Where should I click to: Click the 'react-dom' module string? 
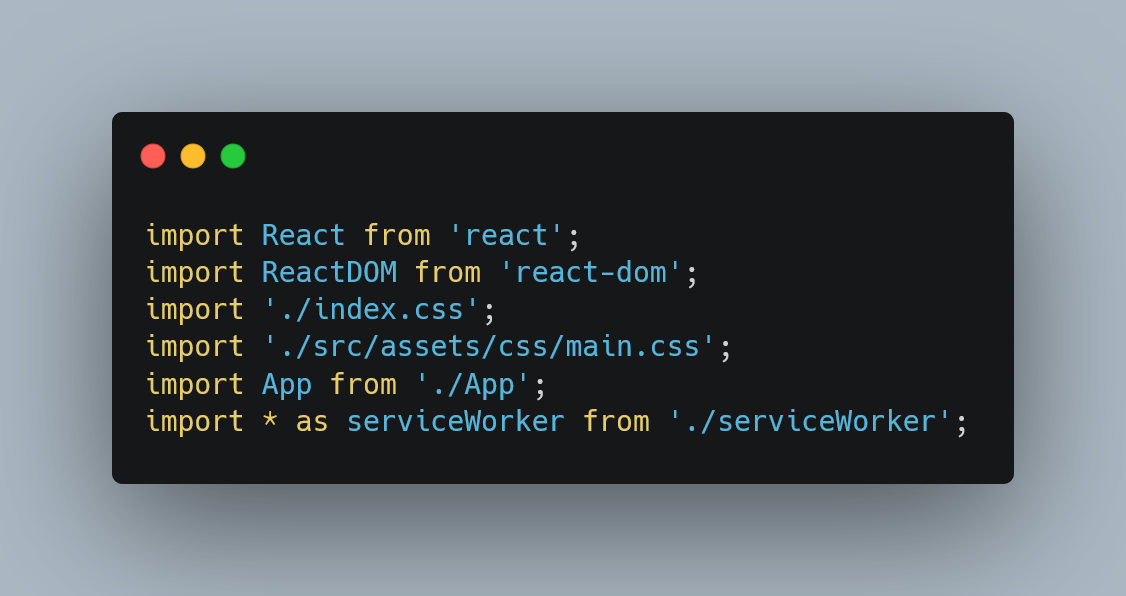tap(591, 273)
